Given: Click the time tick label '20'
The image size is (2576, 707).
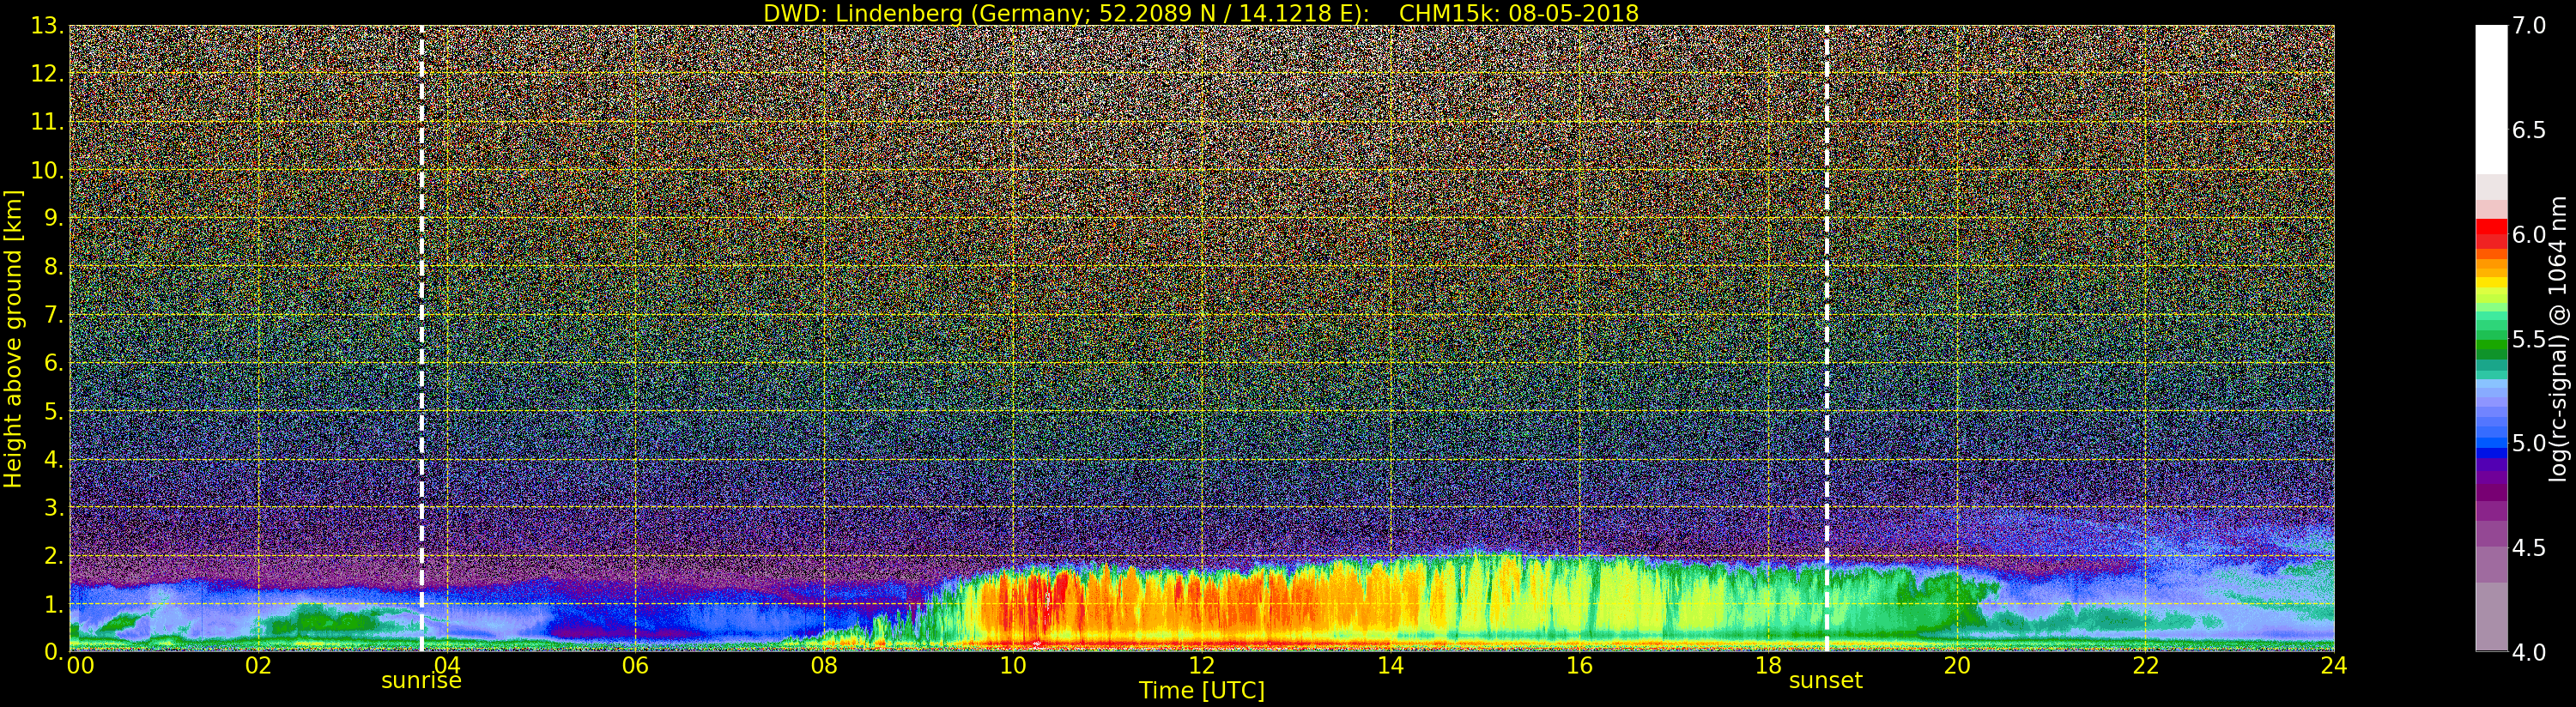Looking at the screenshot, I should click(1956, 665).
